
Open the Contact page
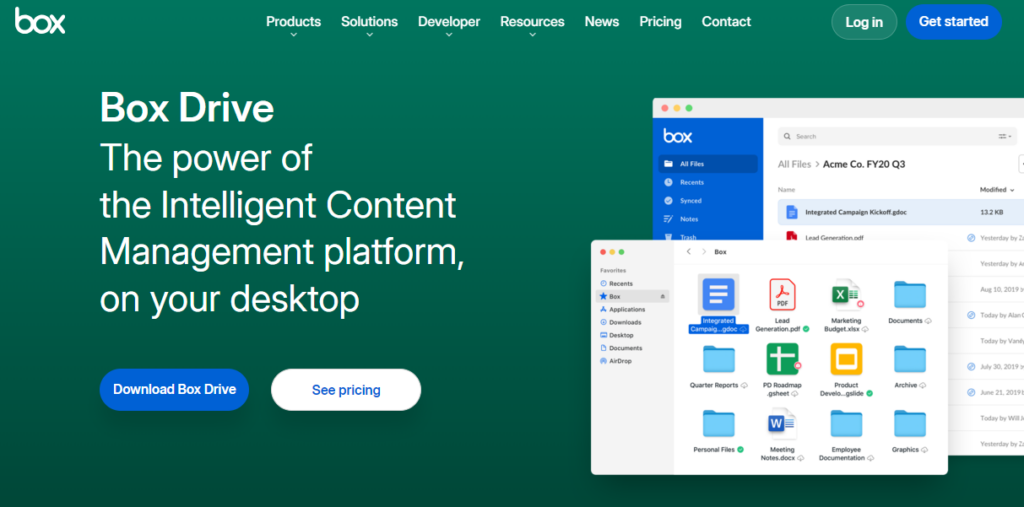coord(726,22)
